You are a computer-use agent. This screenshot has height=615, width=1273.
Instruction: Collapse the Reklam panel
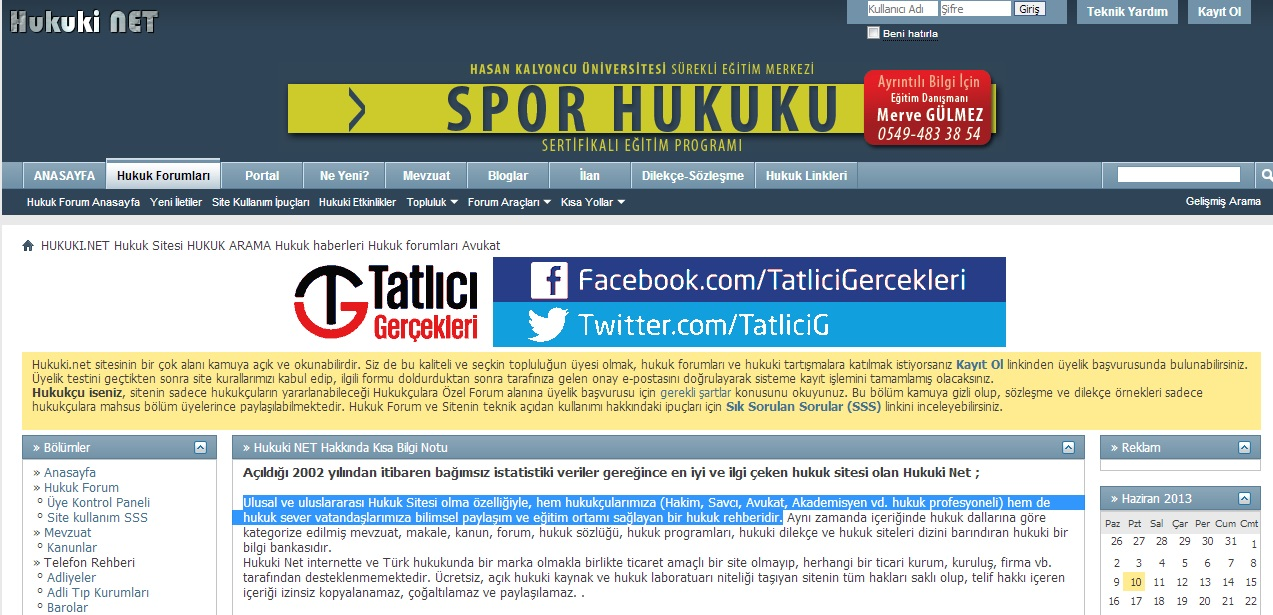click(1245, 448)
